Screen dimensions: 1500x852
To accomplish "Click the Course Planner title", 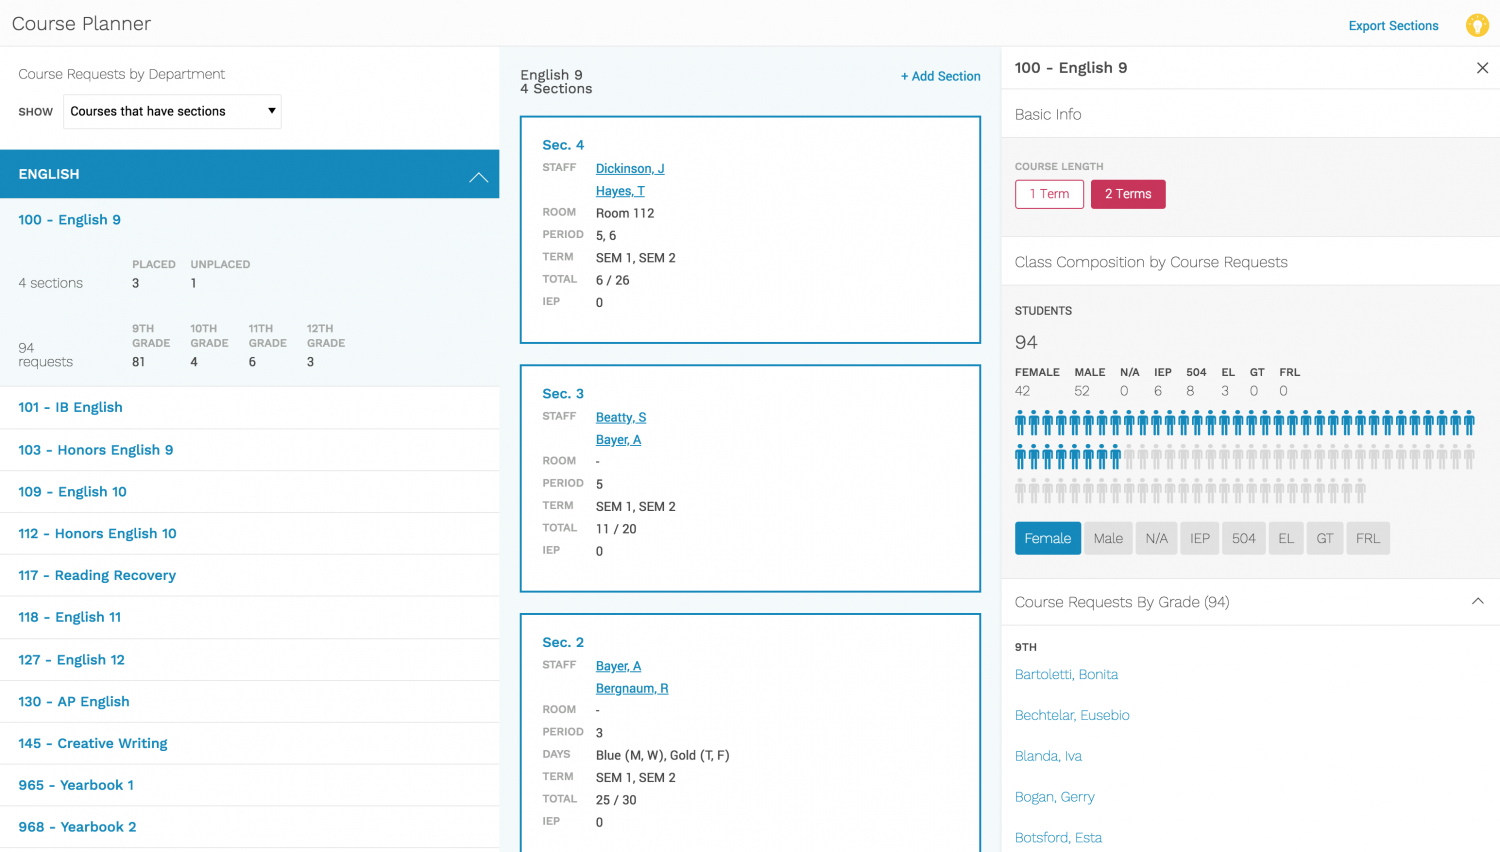I will [82, 23].
